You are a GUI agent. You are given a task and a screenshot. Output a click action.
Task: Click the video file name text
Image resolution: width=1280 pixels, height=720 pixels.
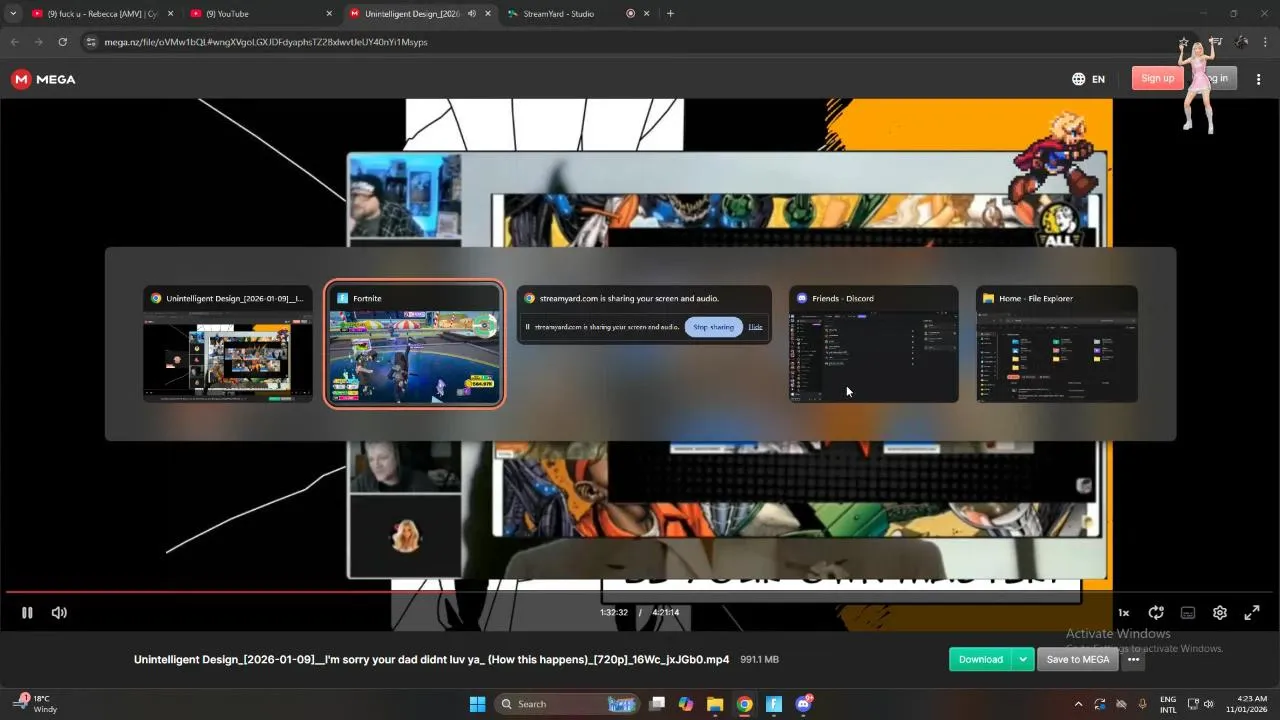(x=432, y=659)
